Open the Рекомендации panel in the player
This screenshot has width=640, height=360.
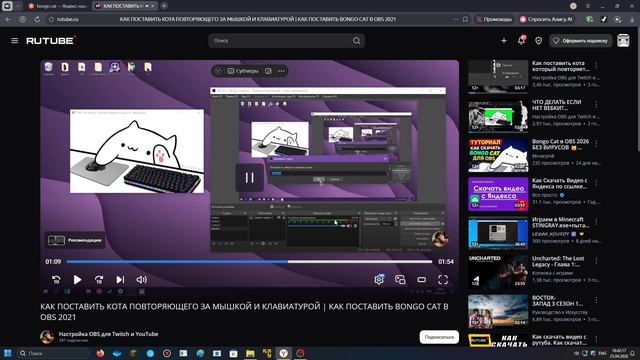pos(75,240)
